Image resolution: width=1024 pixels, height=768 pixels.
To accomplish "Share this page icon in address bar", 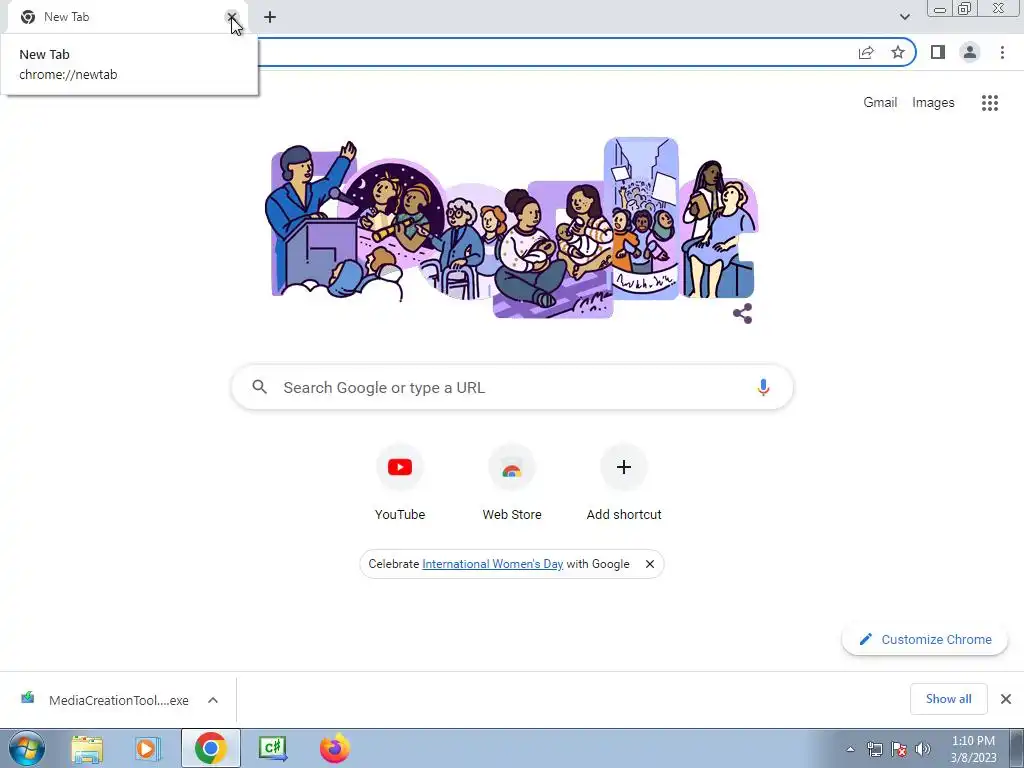I will coord(866,52).
